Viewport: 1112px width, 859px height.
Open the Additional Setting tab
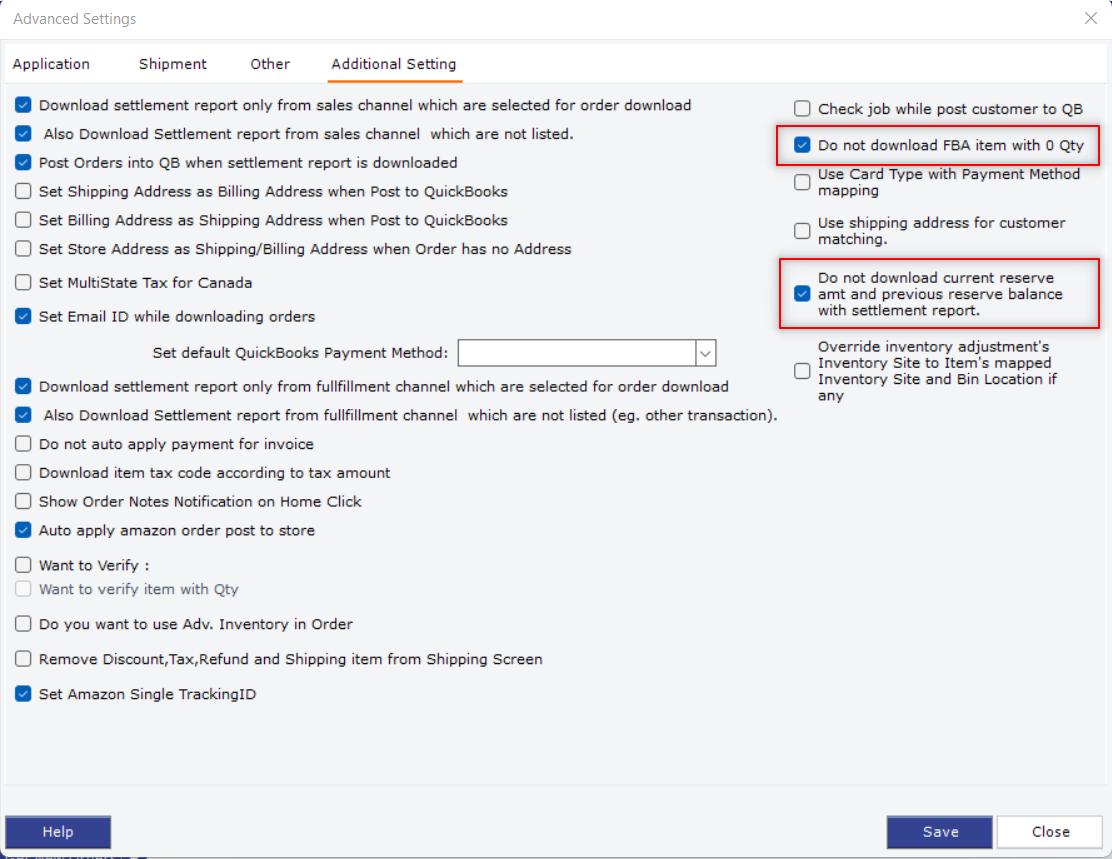point(394,64)
